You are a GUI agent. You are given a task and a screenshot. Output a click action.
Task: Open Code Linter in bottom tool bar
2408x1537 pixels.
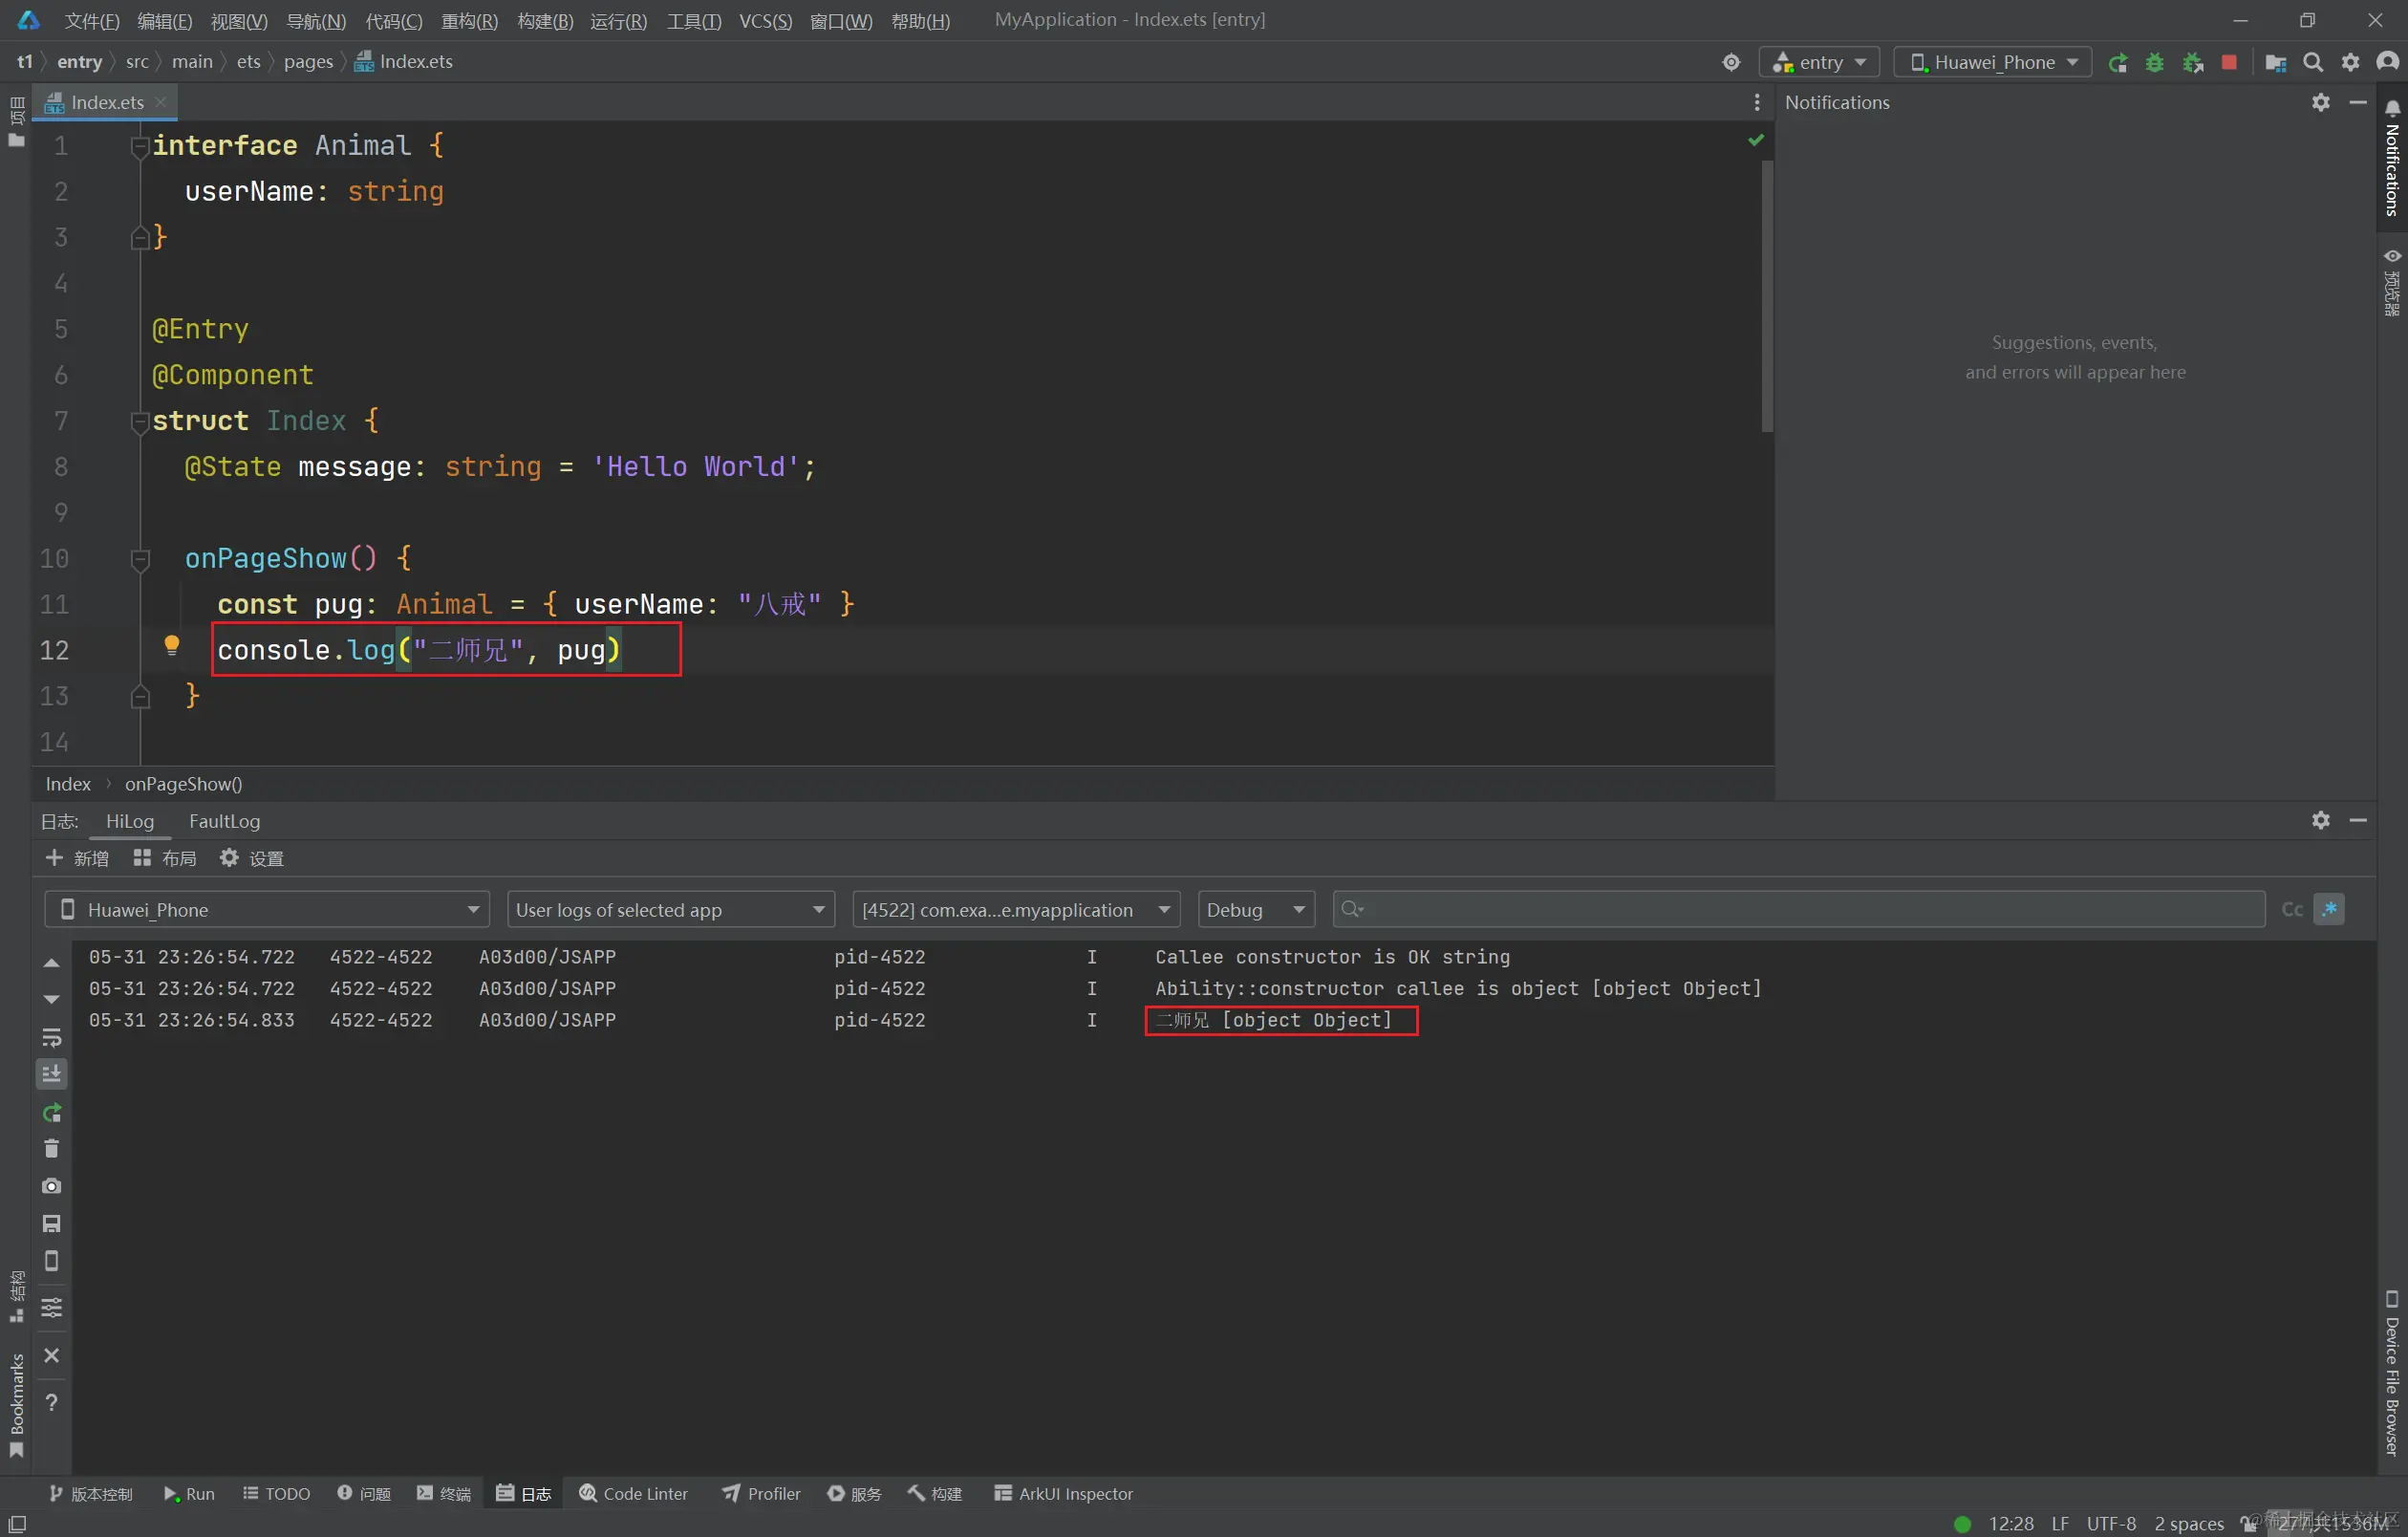point(634,1493)
